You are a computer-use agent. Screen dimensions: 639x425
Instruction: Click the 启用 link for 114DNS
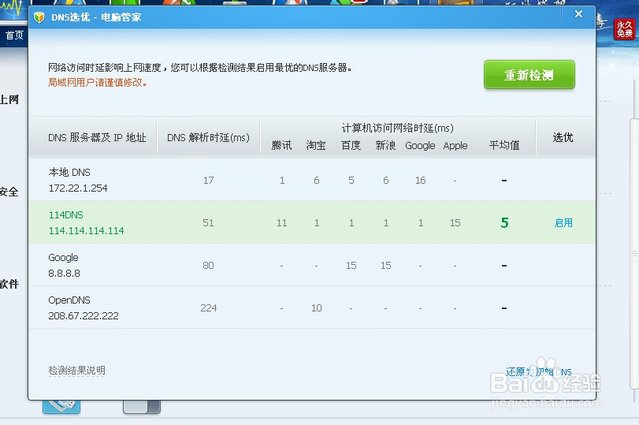click(563, 223)
